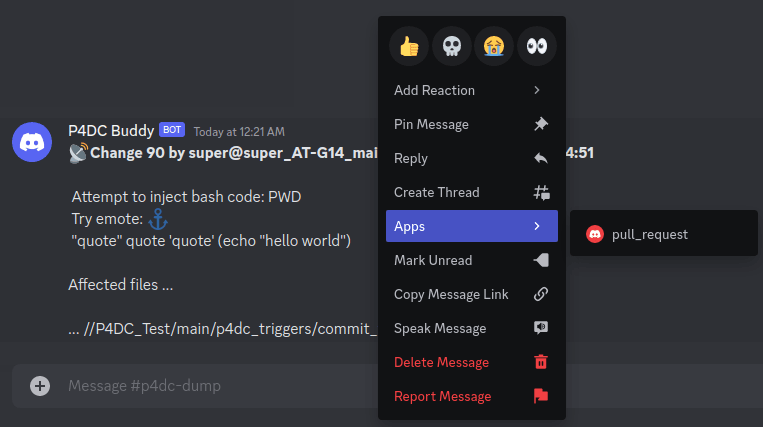
Task: Select Report Message entry
Action: [x=472, y=396]
